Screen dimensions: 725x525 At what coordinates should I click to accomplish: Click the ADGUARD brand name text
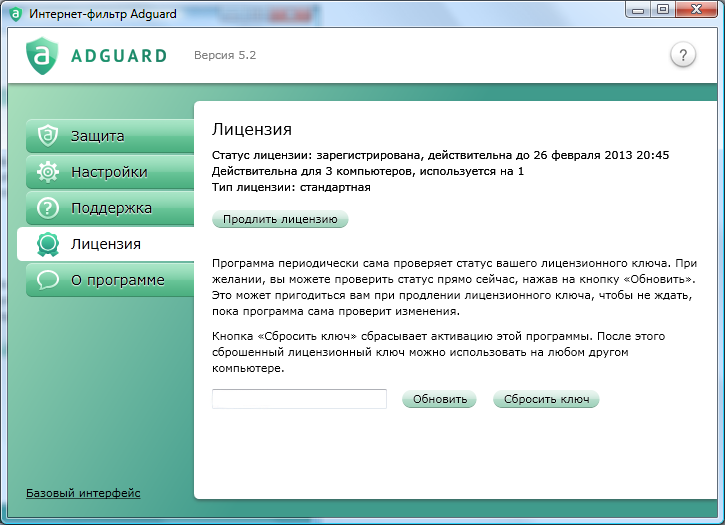[x=119, y=56]
